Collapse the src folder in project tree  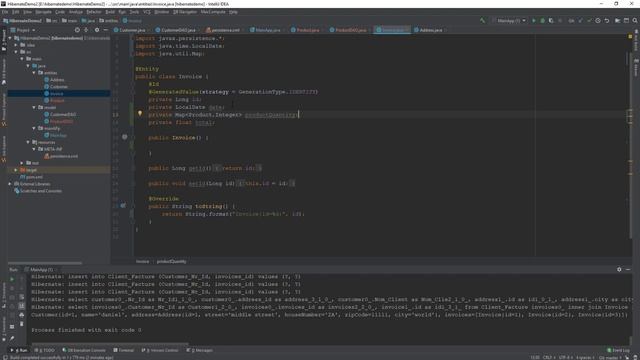coord(16,52)
